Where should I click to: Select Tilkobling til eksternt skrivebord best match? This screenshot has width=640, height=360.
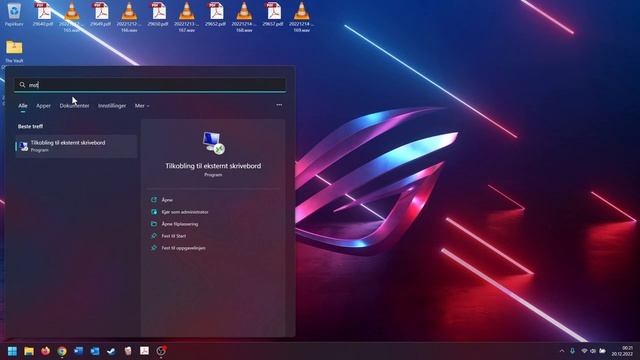76,146
